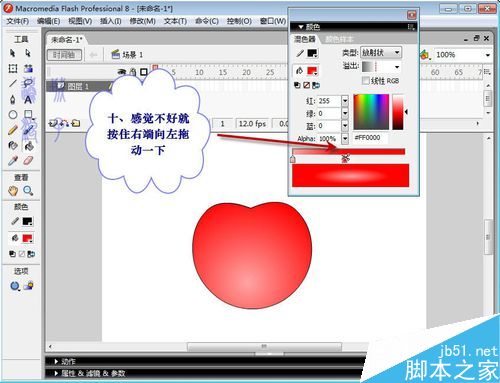This screenshot has width=500, height=383.
Task: Toggle the 时间轴 timeline button
Action: tap(64, 55)
